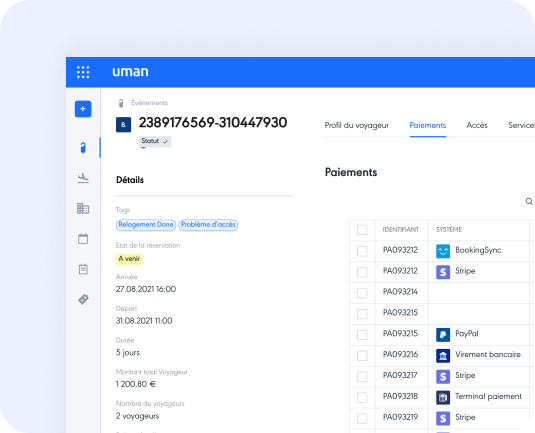Switch to Profil du voyageur tab
The image size is (535, 433).
[357, 125]
